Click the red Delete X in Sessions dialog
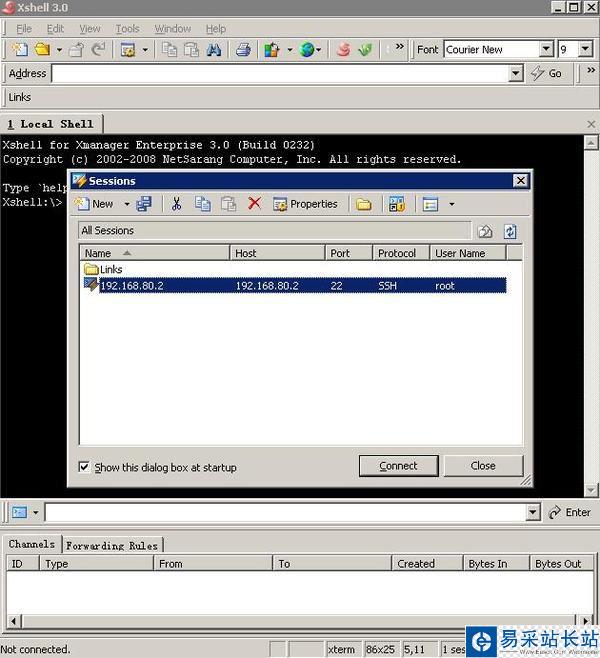The width and height of the screenshot is (600, 658). click(x=254, y=204)
